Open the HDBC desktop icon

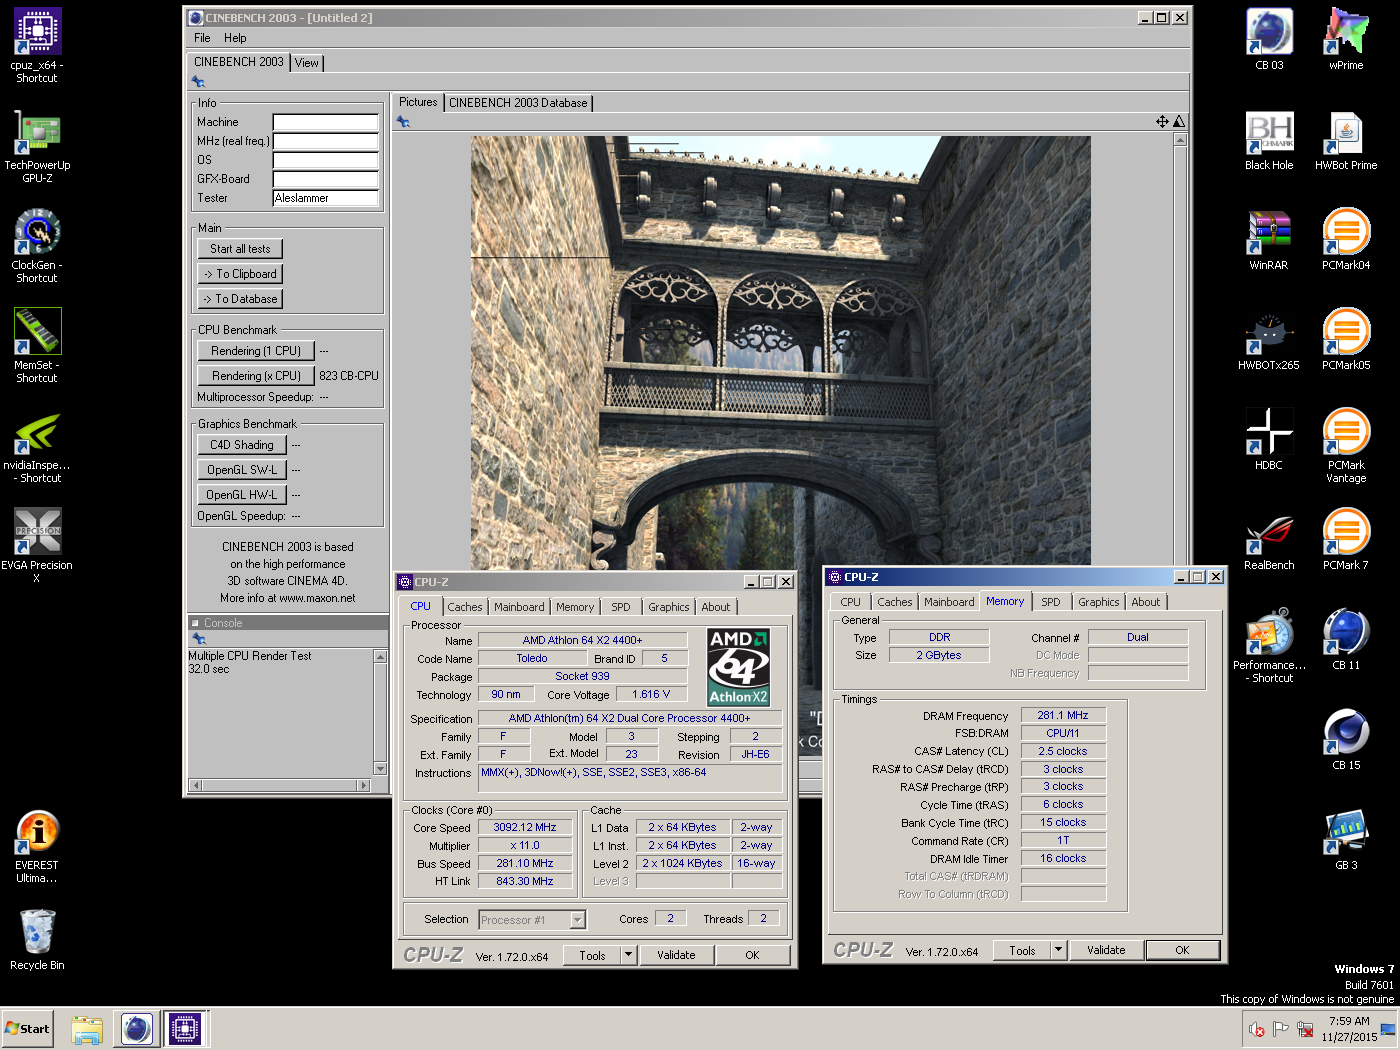point(1269,440)
